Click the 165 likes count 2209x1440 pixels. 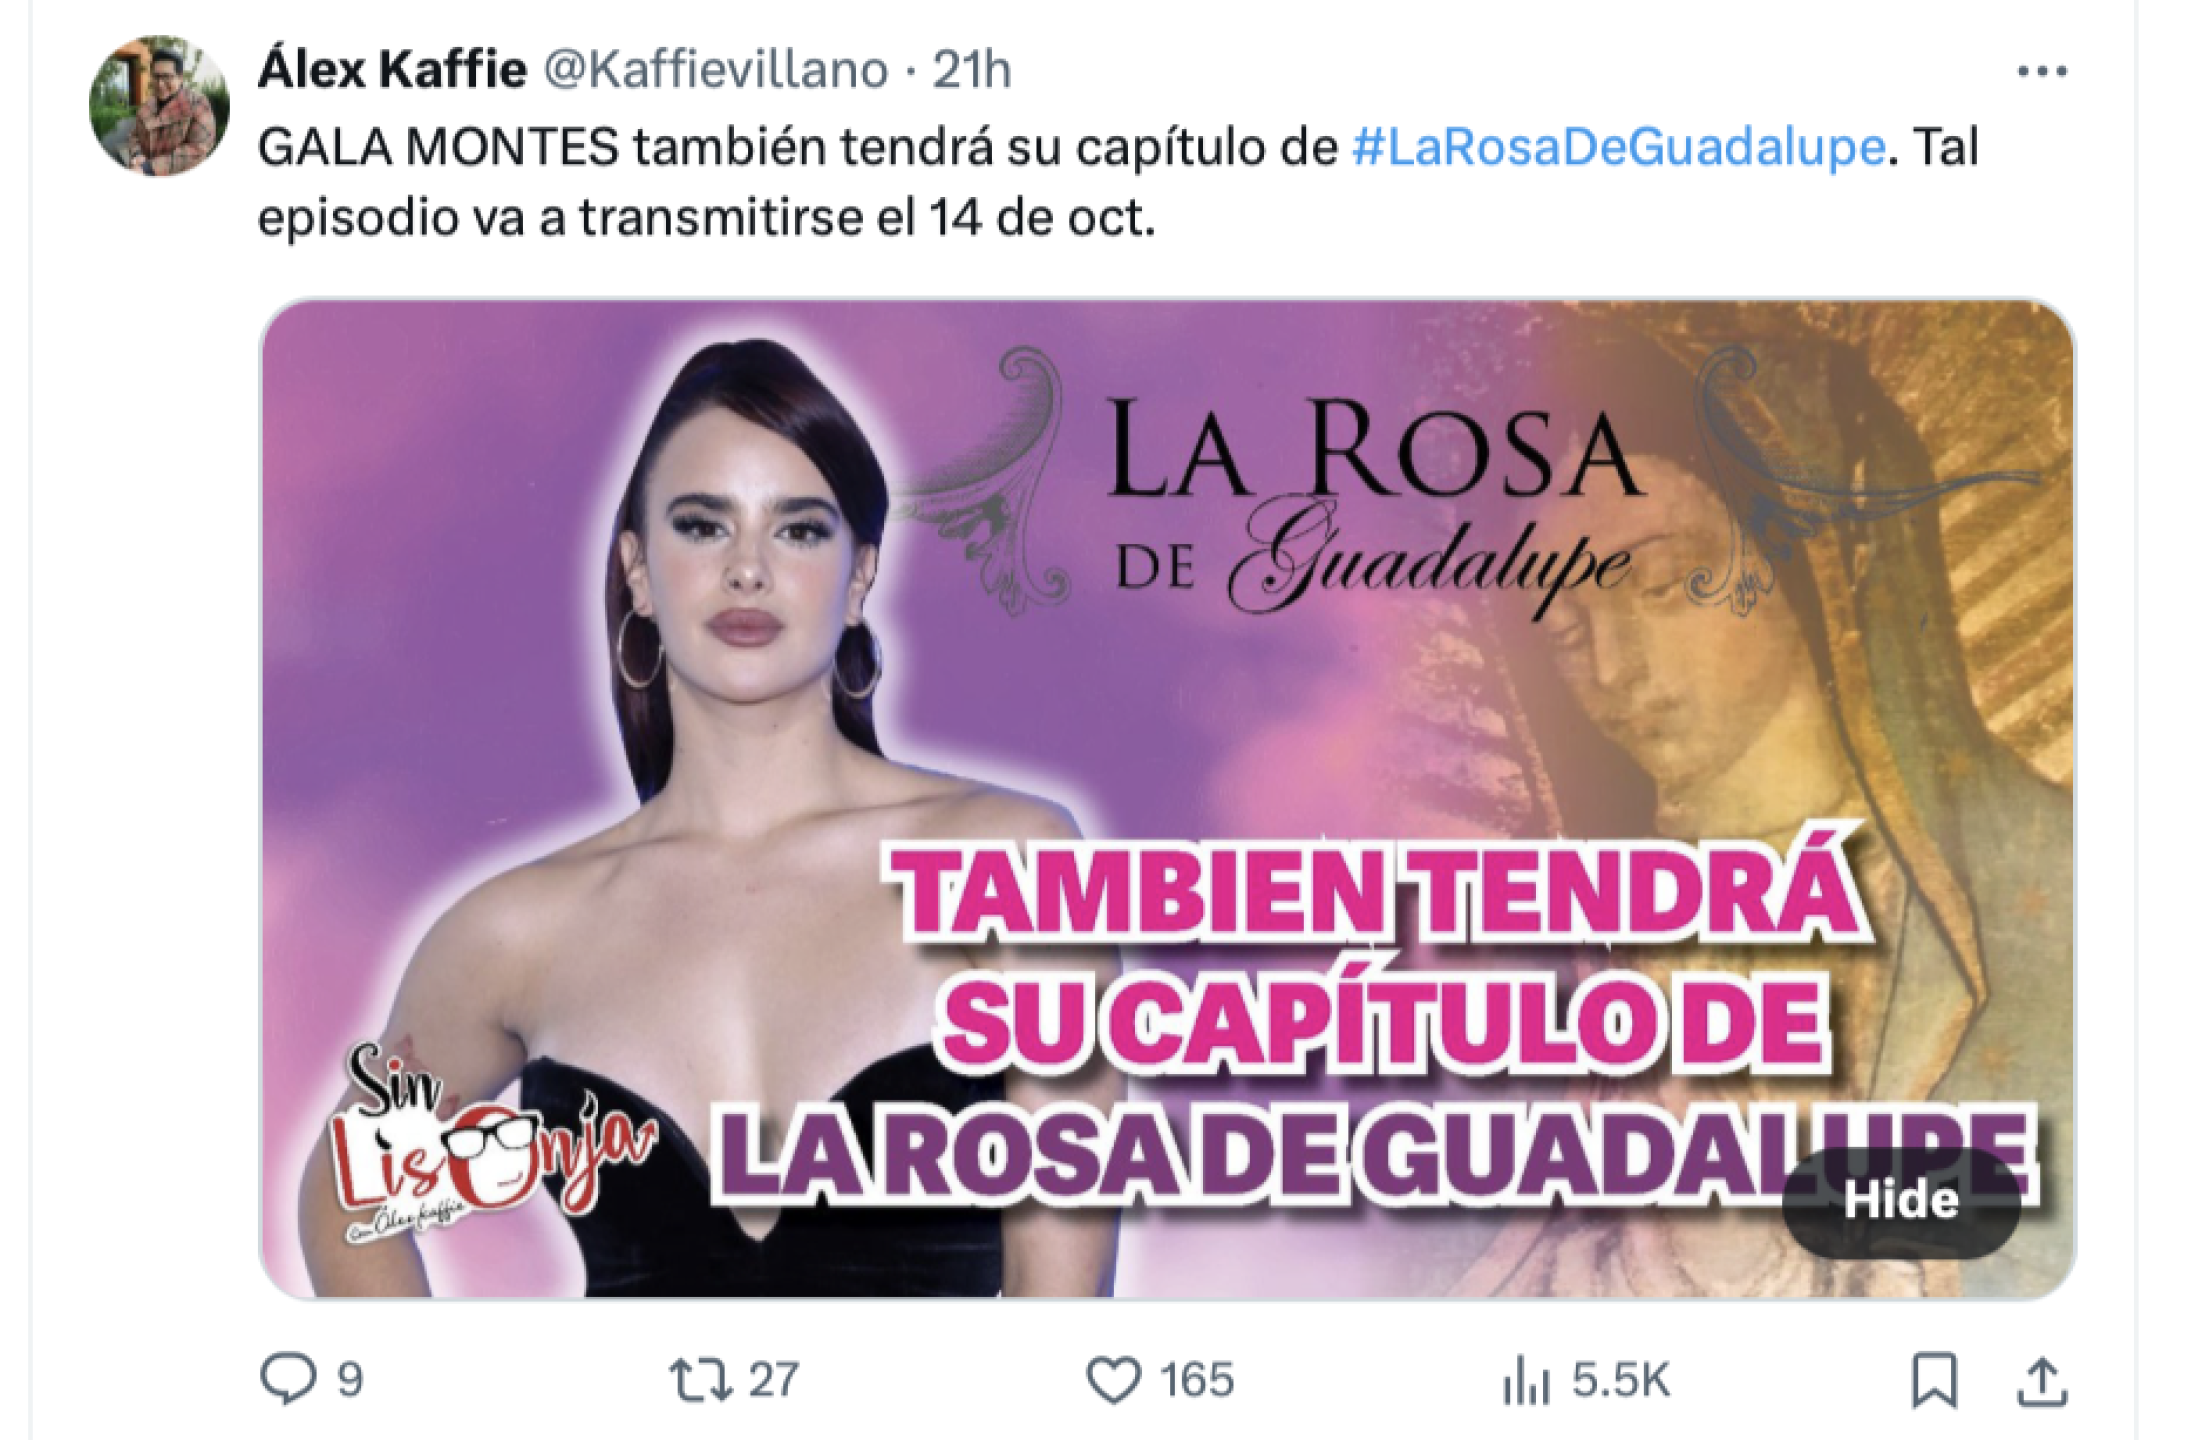pos(1197,1380)
